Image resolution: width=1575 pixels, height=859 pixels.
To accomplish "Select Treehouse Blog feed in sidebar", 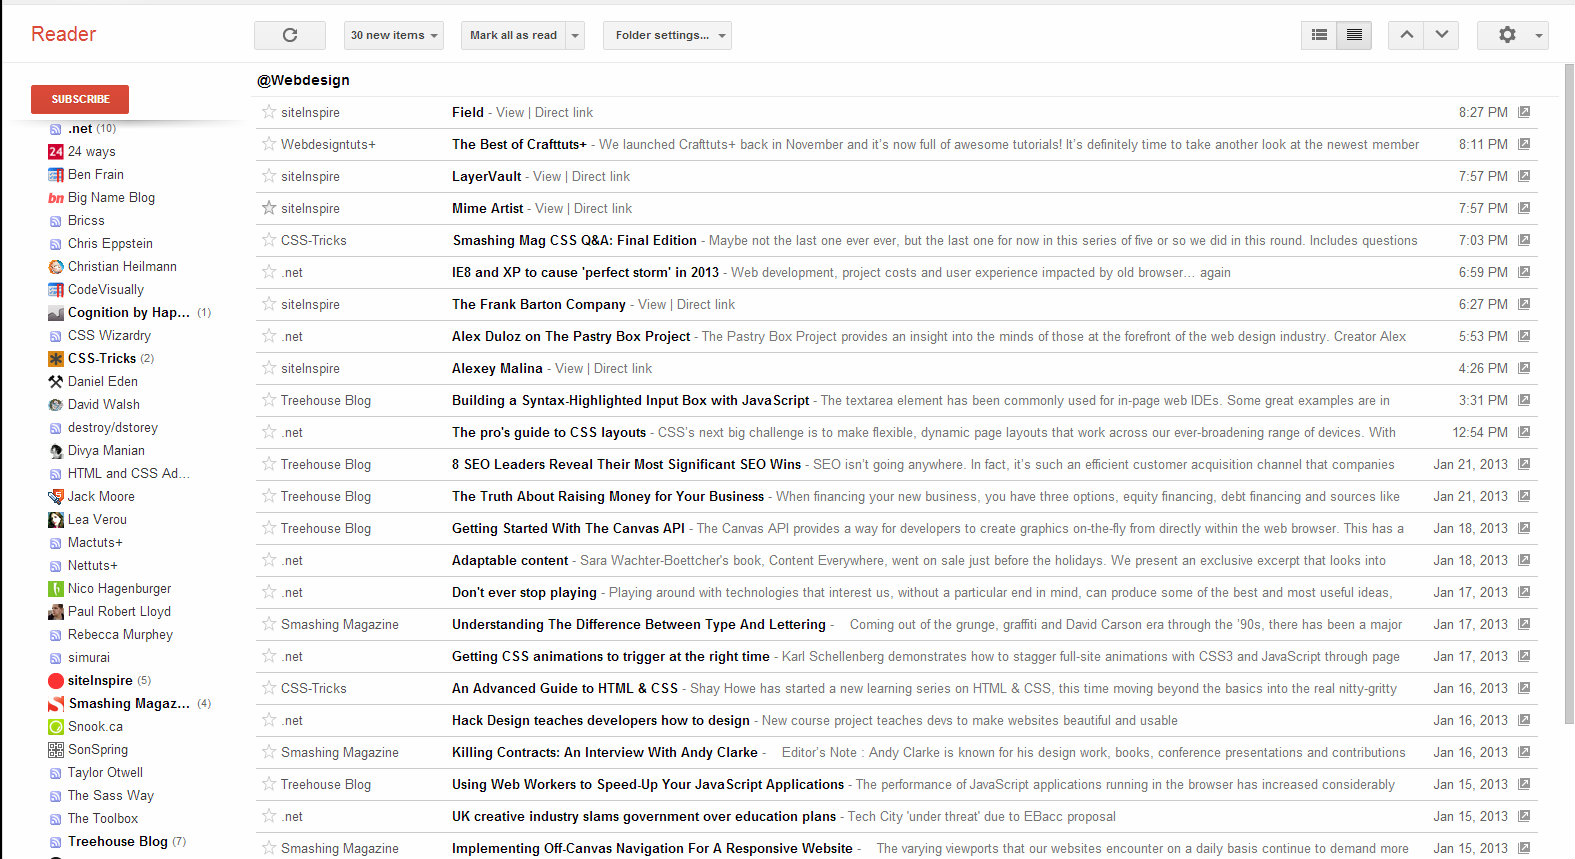I will [x=118, y=841].
